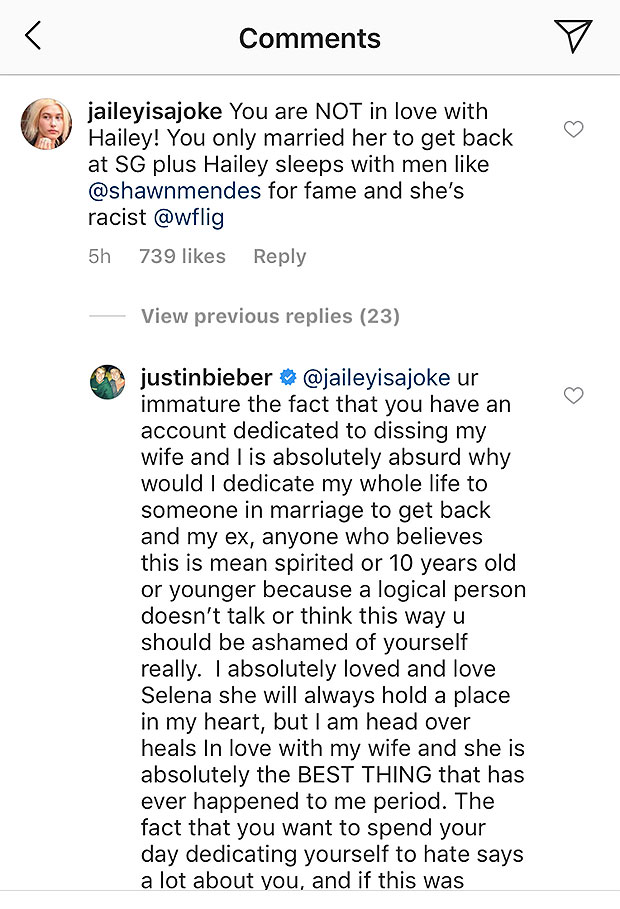Like justinbieber's reply with the heart icon
Screen dimensions: 620x909
tap(573, 396)
